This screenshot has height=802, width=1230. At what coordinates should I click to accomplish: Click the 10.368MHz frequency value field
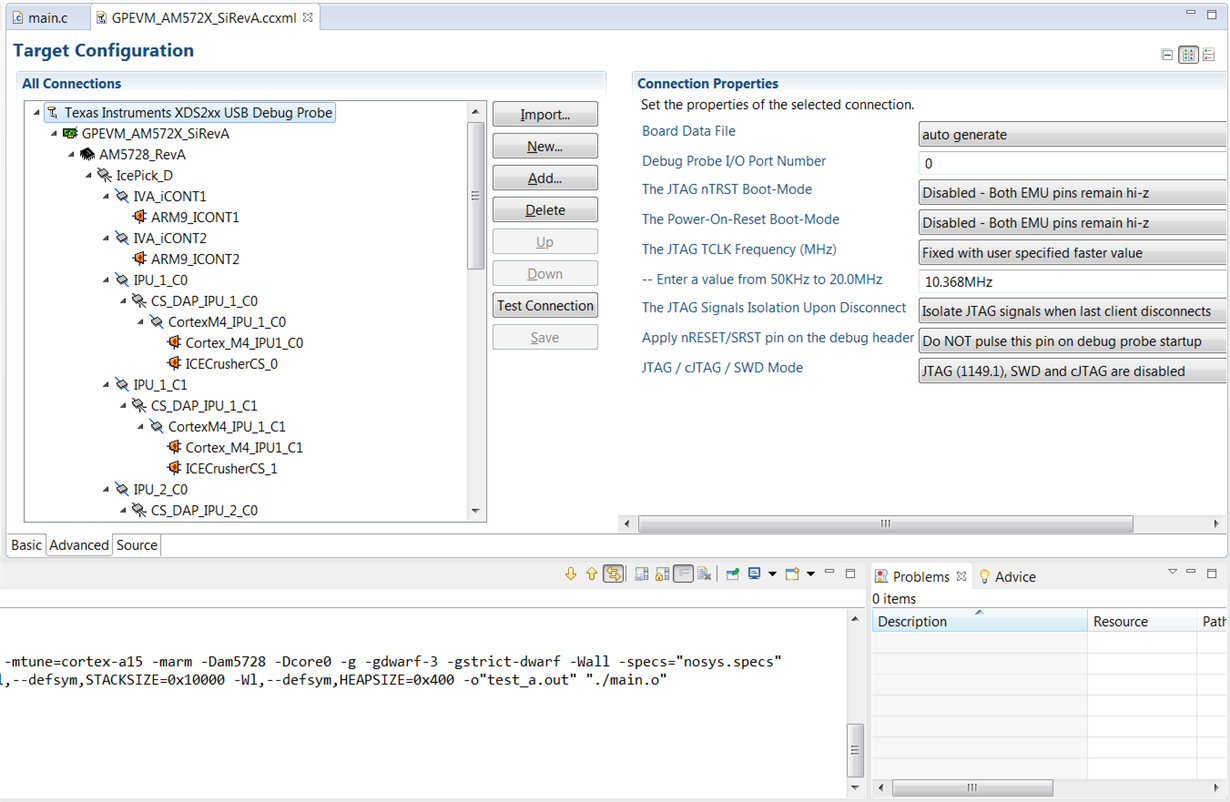click(1074, 282)
